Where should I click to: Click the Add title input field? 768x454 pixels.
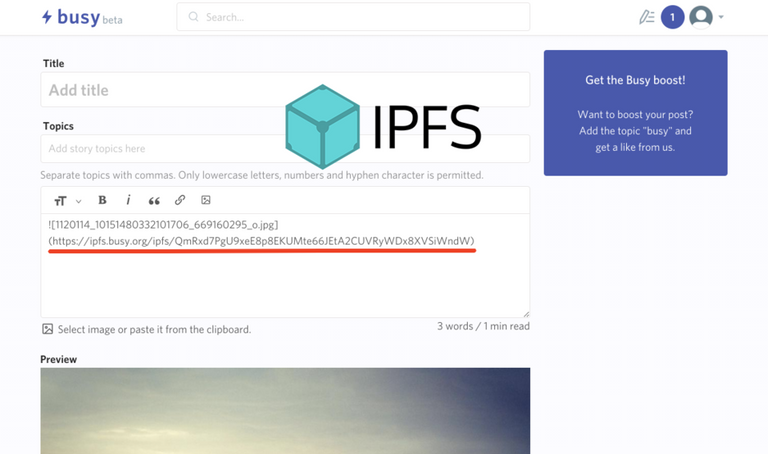(x=285, y=90)
